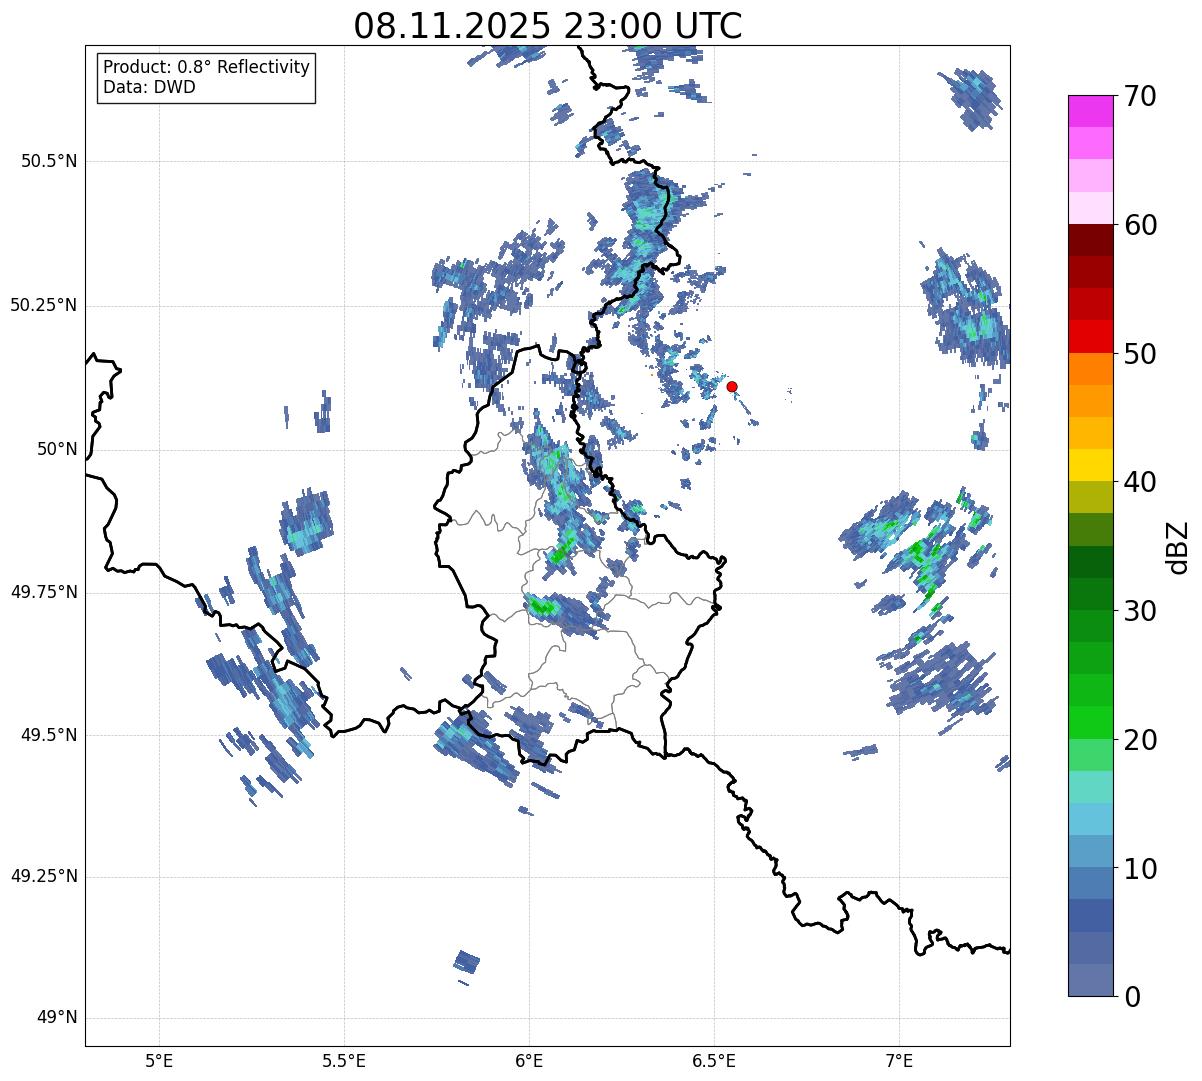Click the orange colorbar swatch below 50

tap(1090, 369)
